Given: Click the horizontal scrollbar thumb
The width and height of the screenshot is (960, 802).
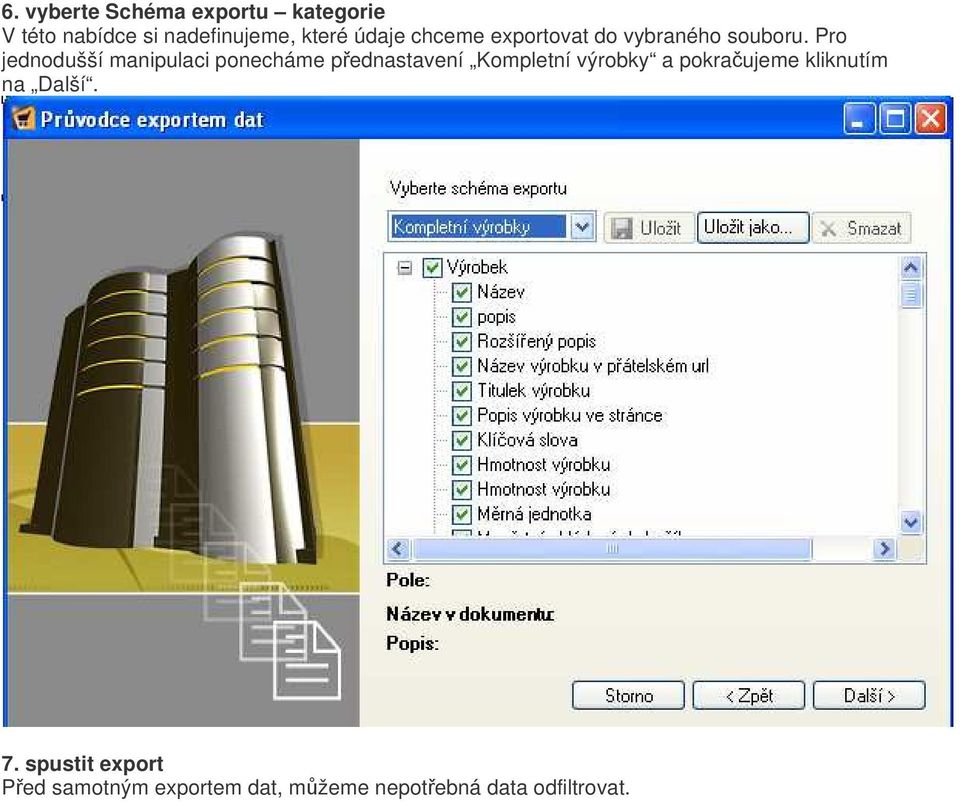Looking at the screenshot, I should tap(612, 549).
